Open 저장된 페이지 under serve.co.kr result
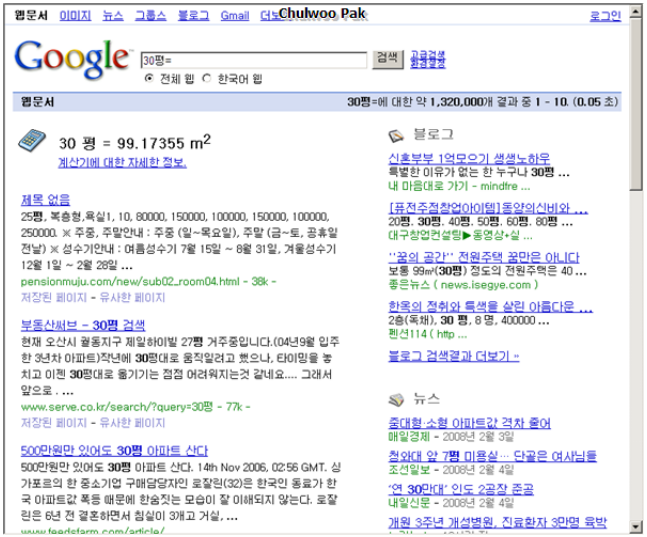The height and width of the screenshot is (537, 647). point(54,423)
